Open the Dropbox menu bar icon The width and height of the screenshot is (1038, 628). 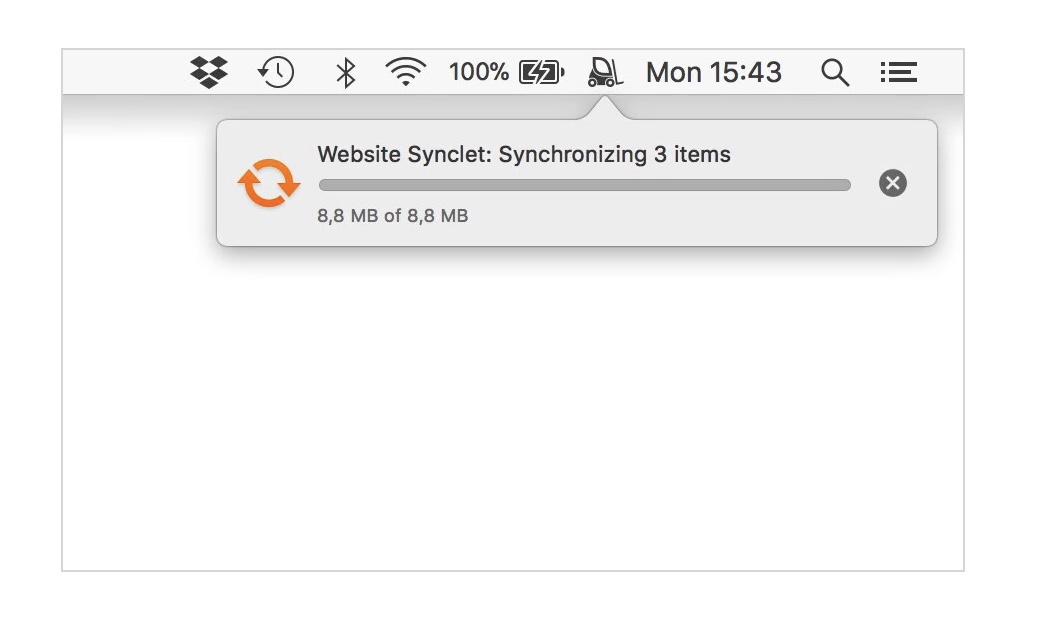[209, 72]
